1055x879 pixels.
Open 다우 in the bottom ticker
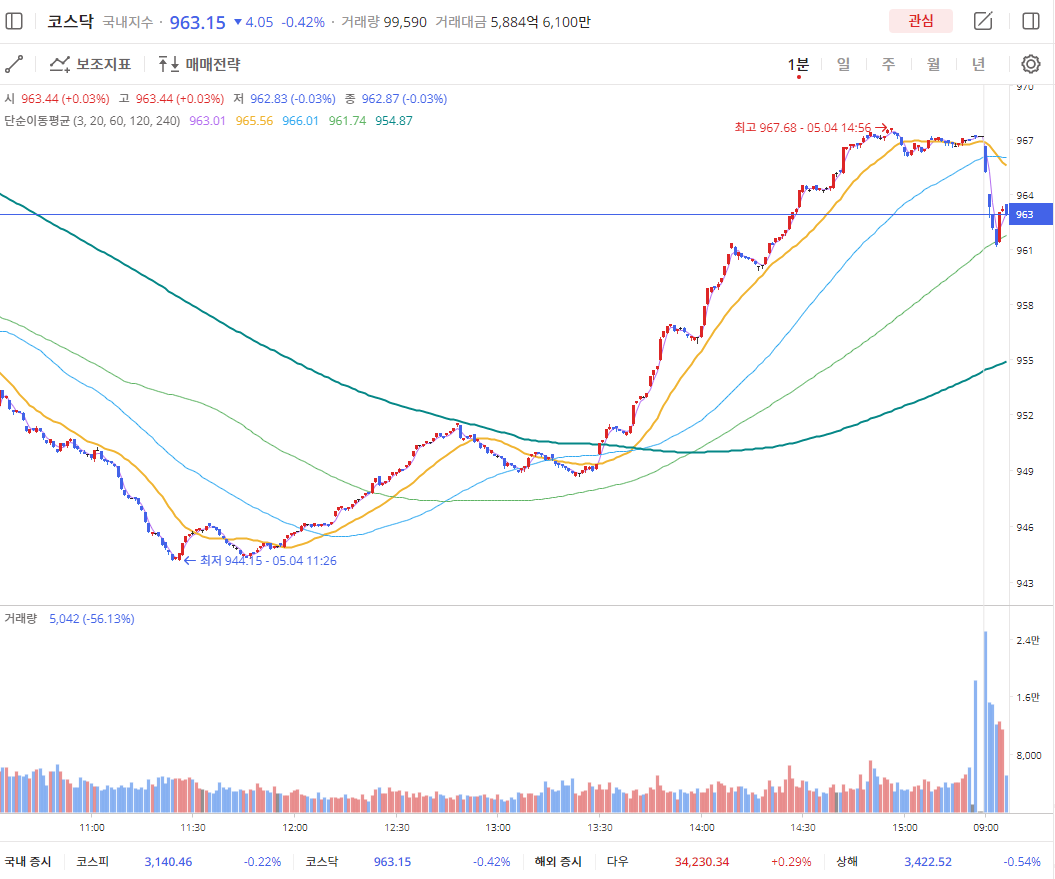point(617,862)
